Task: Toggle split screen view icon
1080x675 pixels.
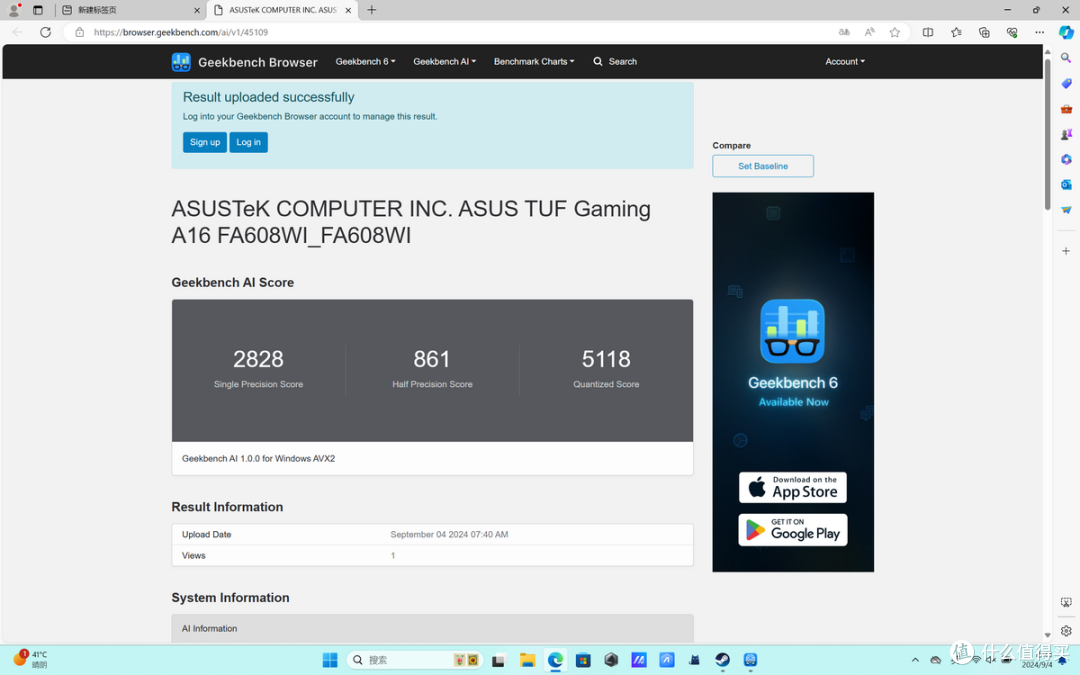Action: point(928,32)
